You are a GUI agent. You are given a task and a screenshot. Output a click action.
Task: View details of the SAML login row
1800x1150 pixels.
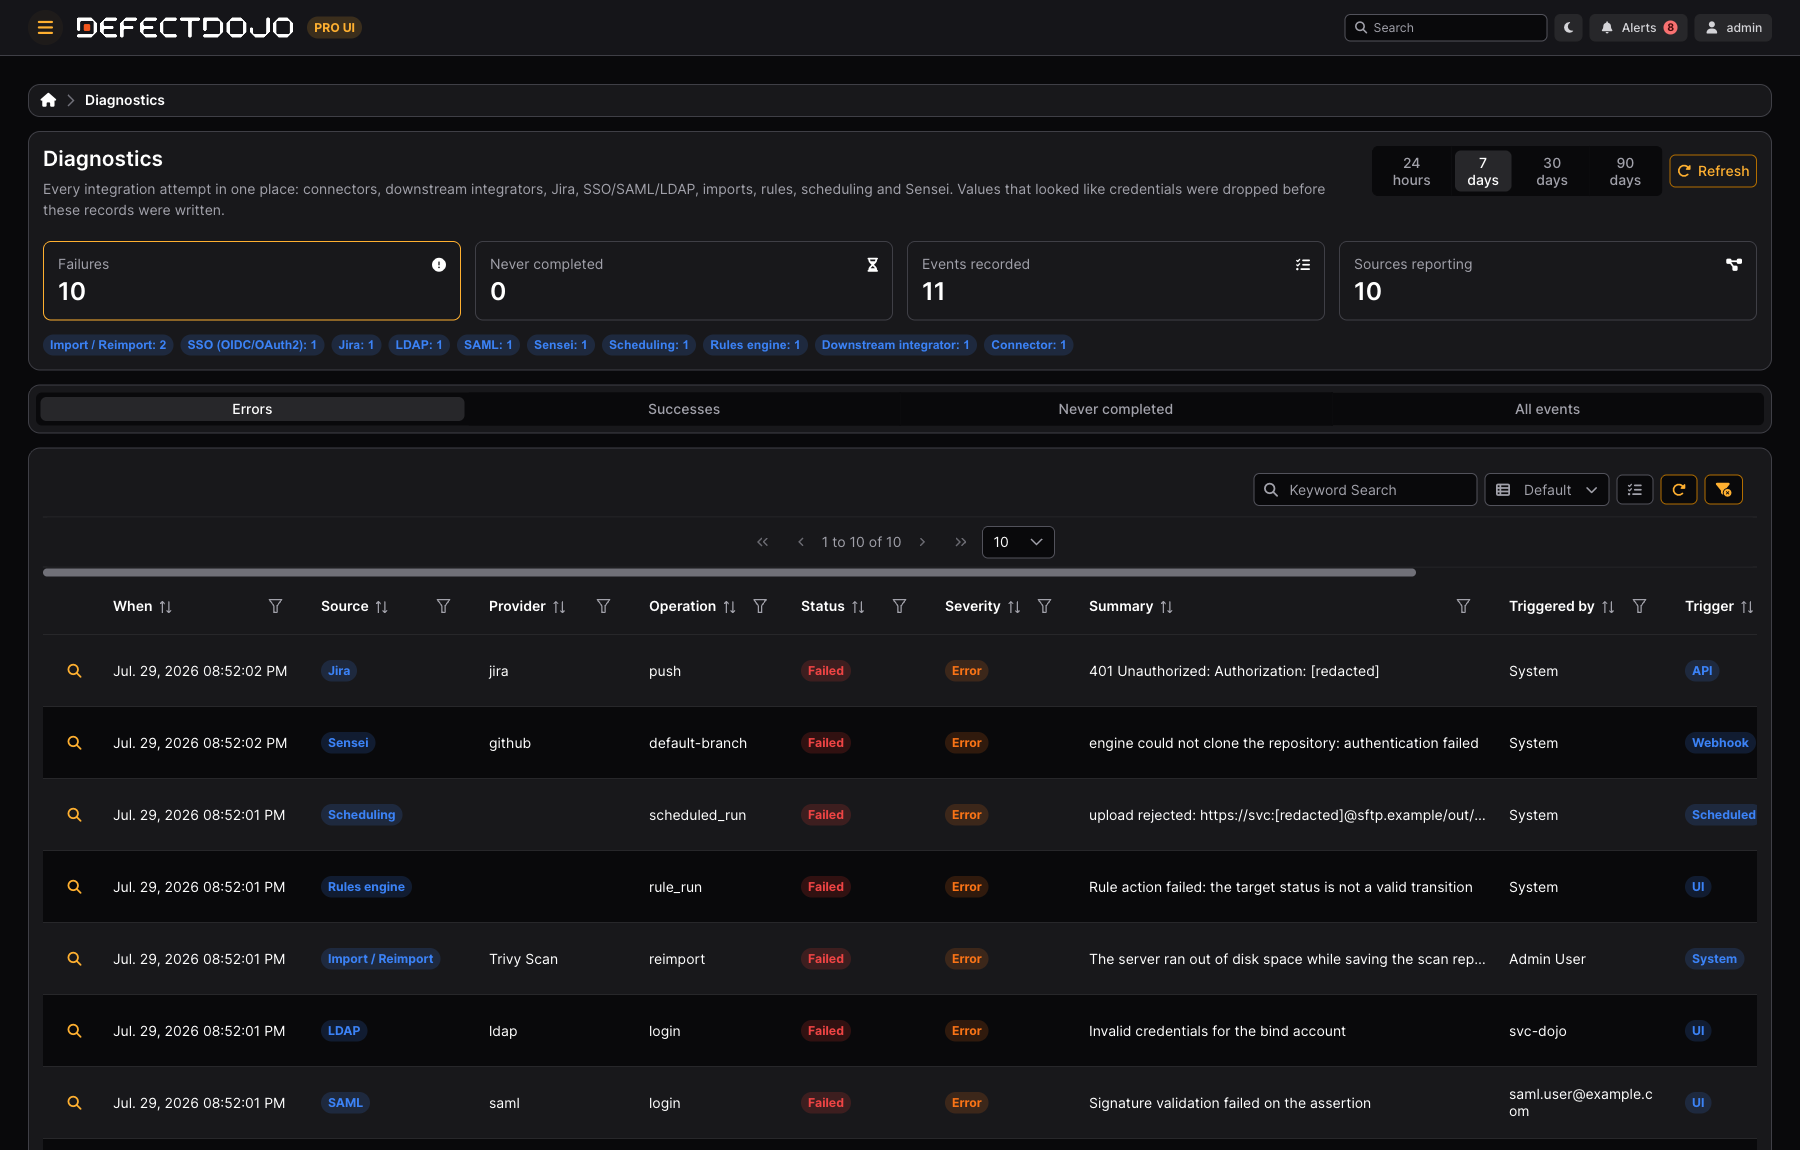pos(74,1103)
